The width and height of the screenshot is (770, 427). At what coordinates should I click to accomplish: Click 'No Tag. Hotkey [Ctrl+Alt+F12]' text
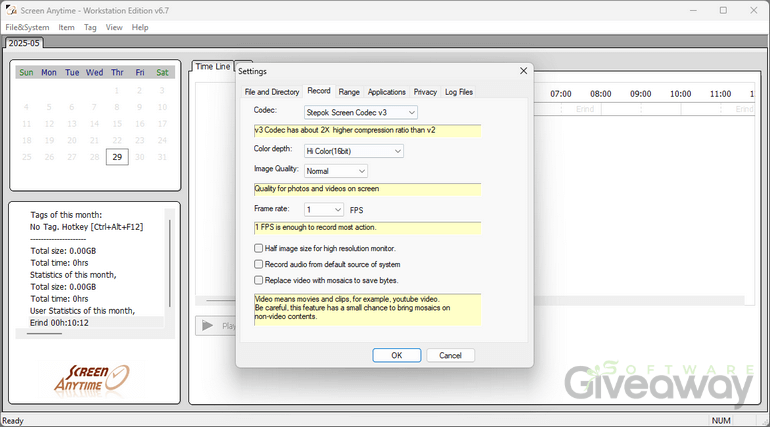[86, 227]
